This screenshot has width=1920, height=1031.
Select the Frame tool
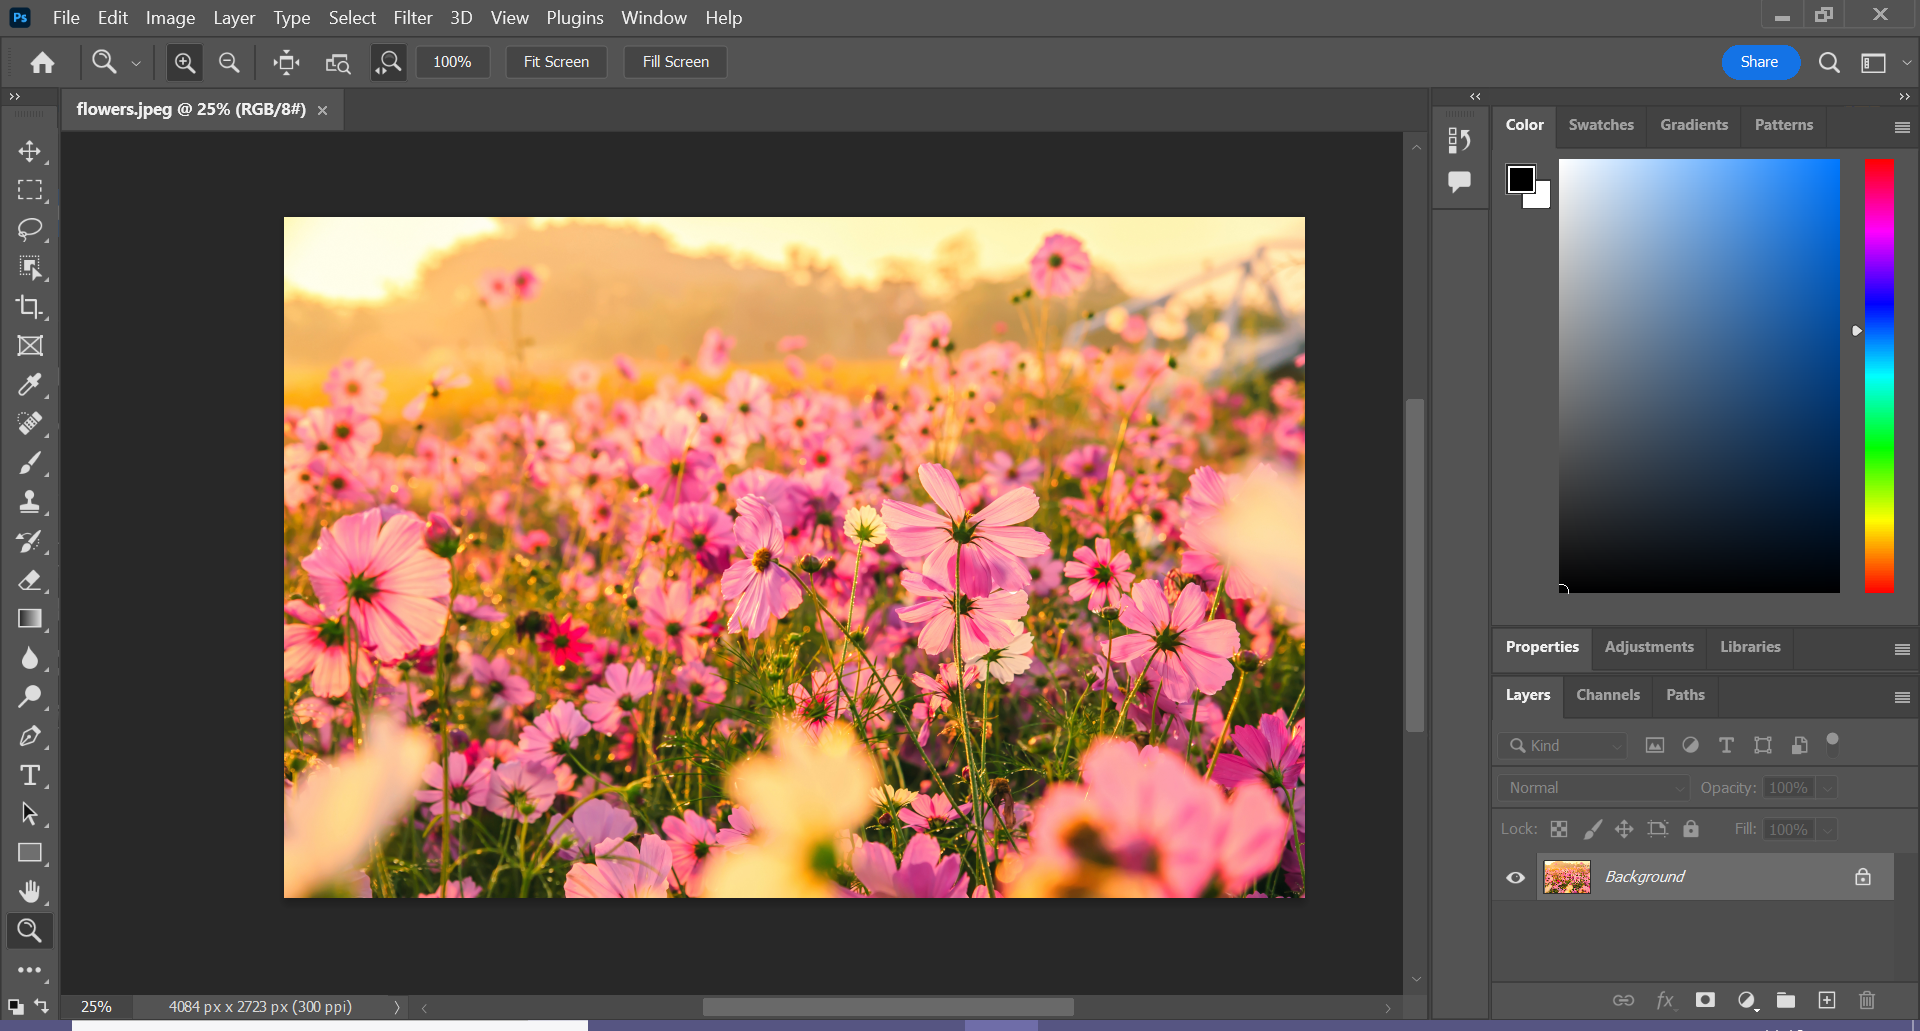[30, 346]
